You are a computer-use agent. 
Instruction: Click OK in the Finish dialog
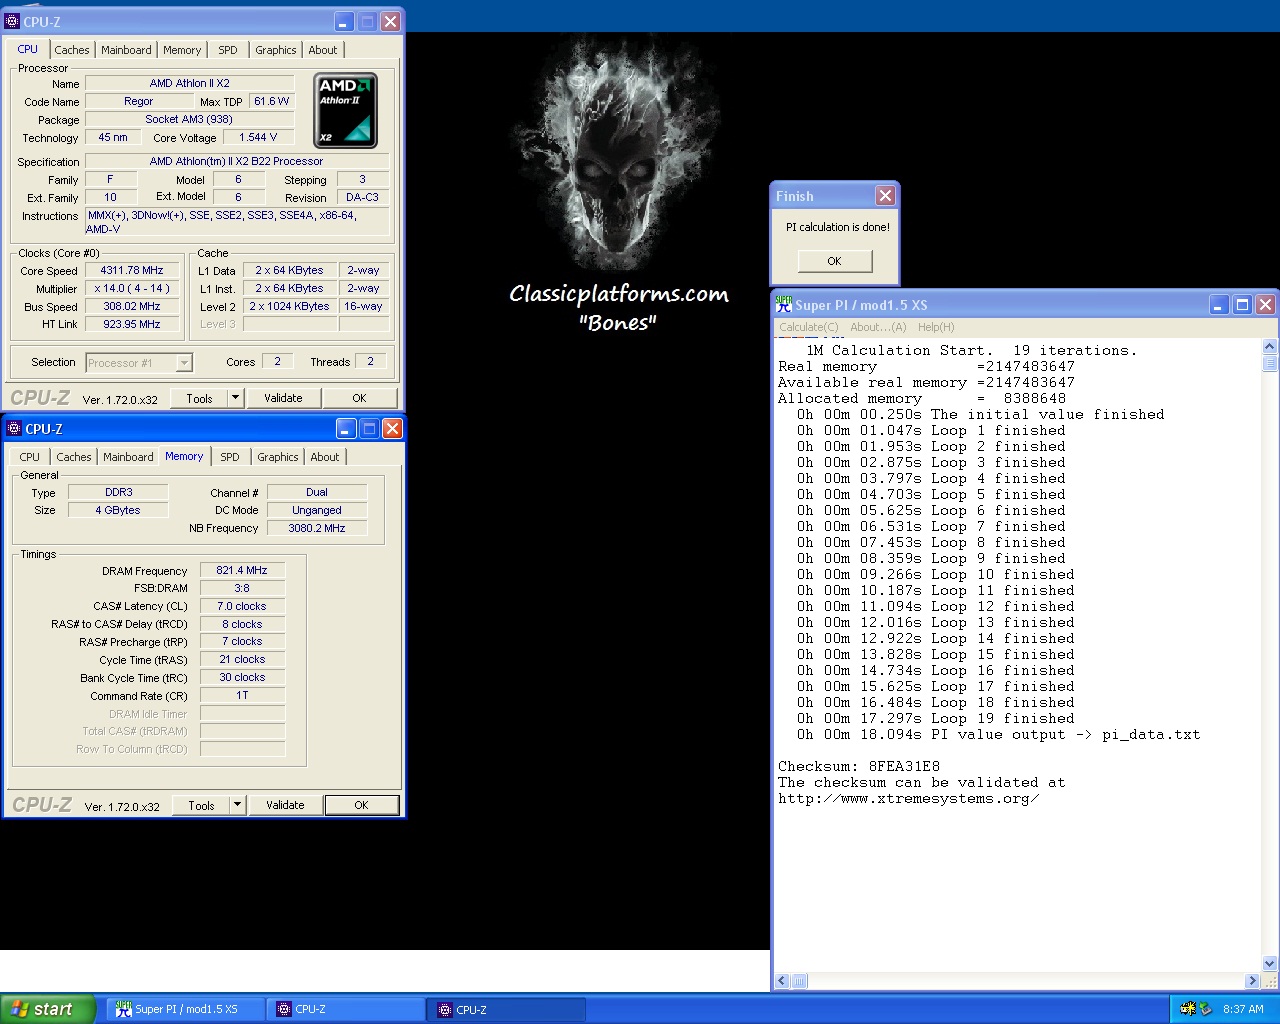[835, 261]
